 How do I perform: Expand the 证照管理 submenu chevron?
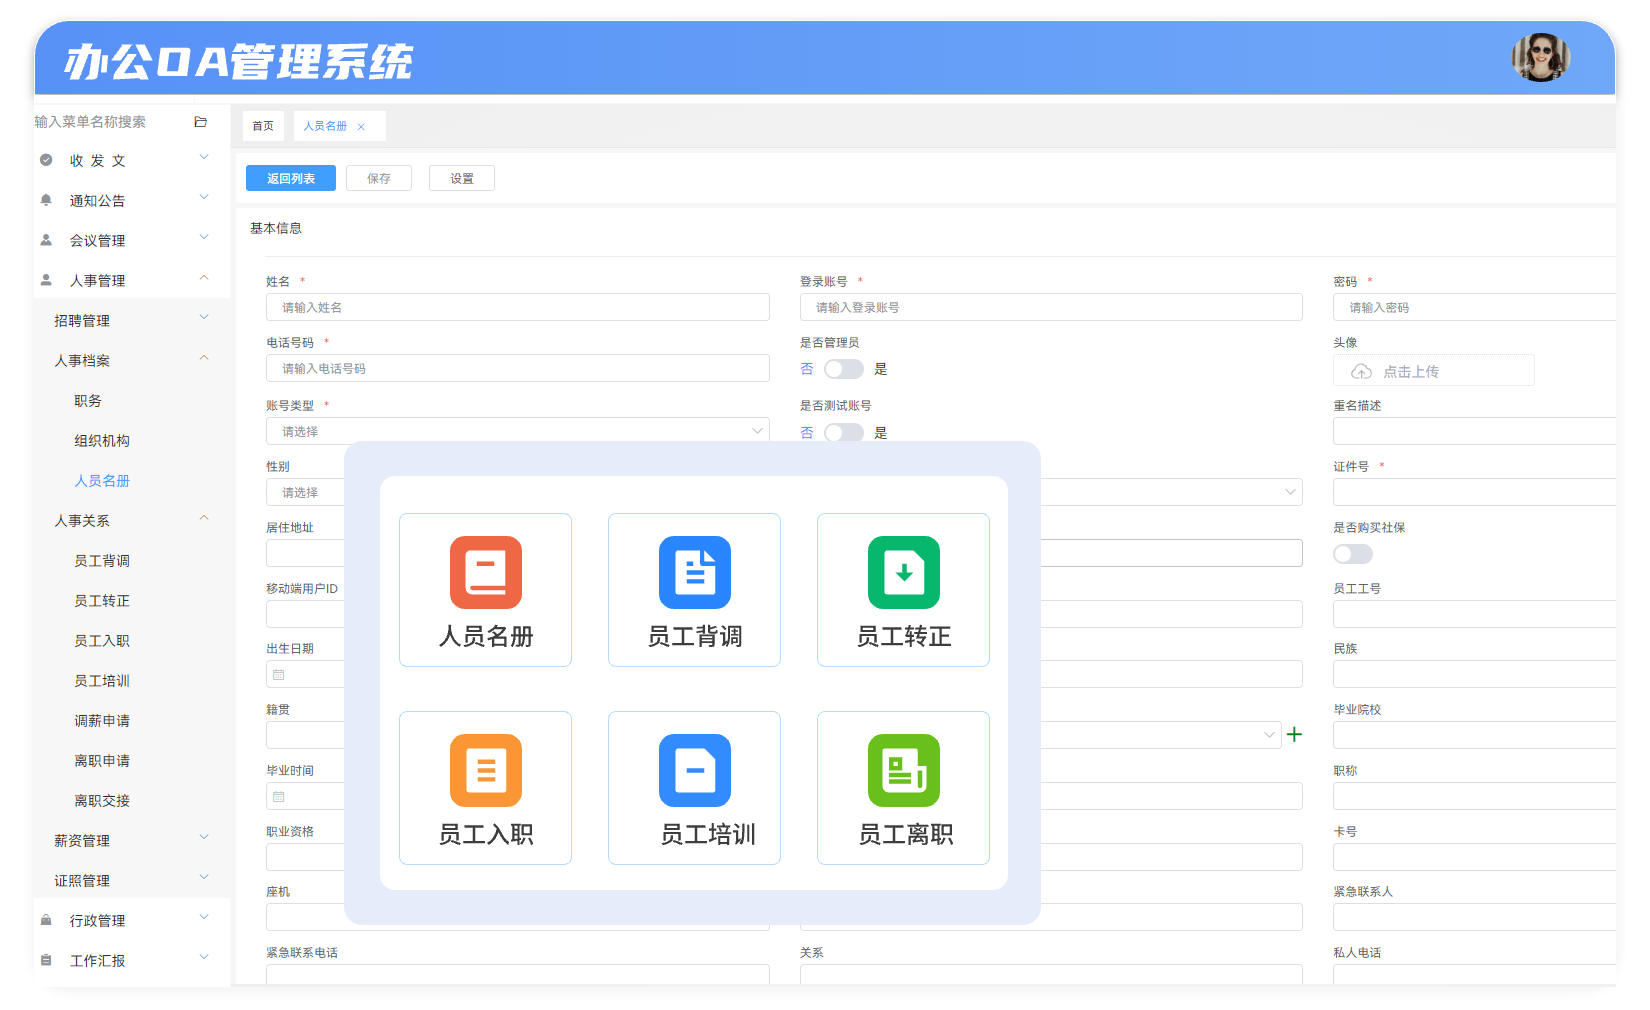click(204, 877)
